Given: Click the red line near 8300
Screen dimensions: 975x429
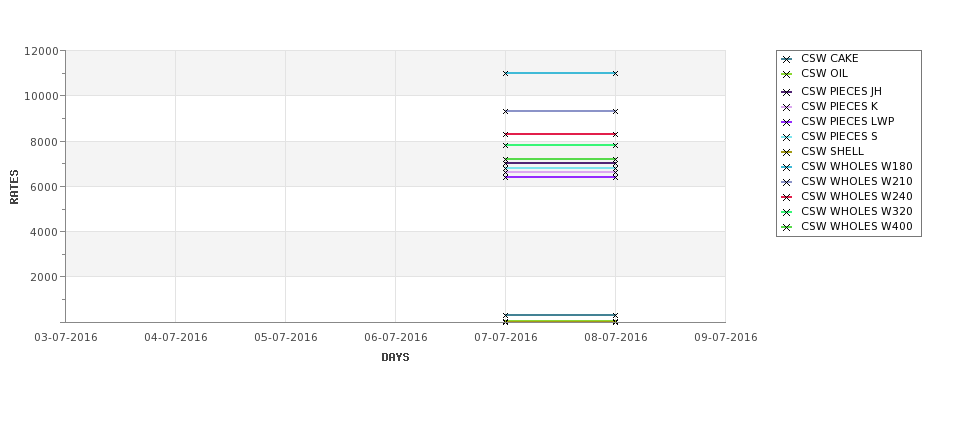Looking at the screenshot, I should [x=560, y=134].
